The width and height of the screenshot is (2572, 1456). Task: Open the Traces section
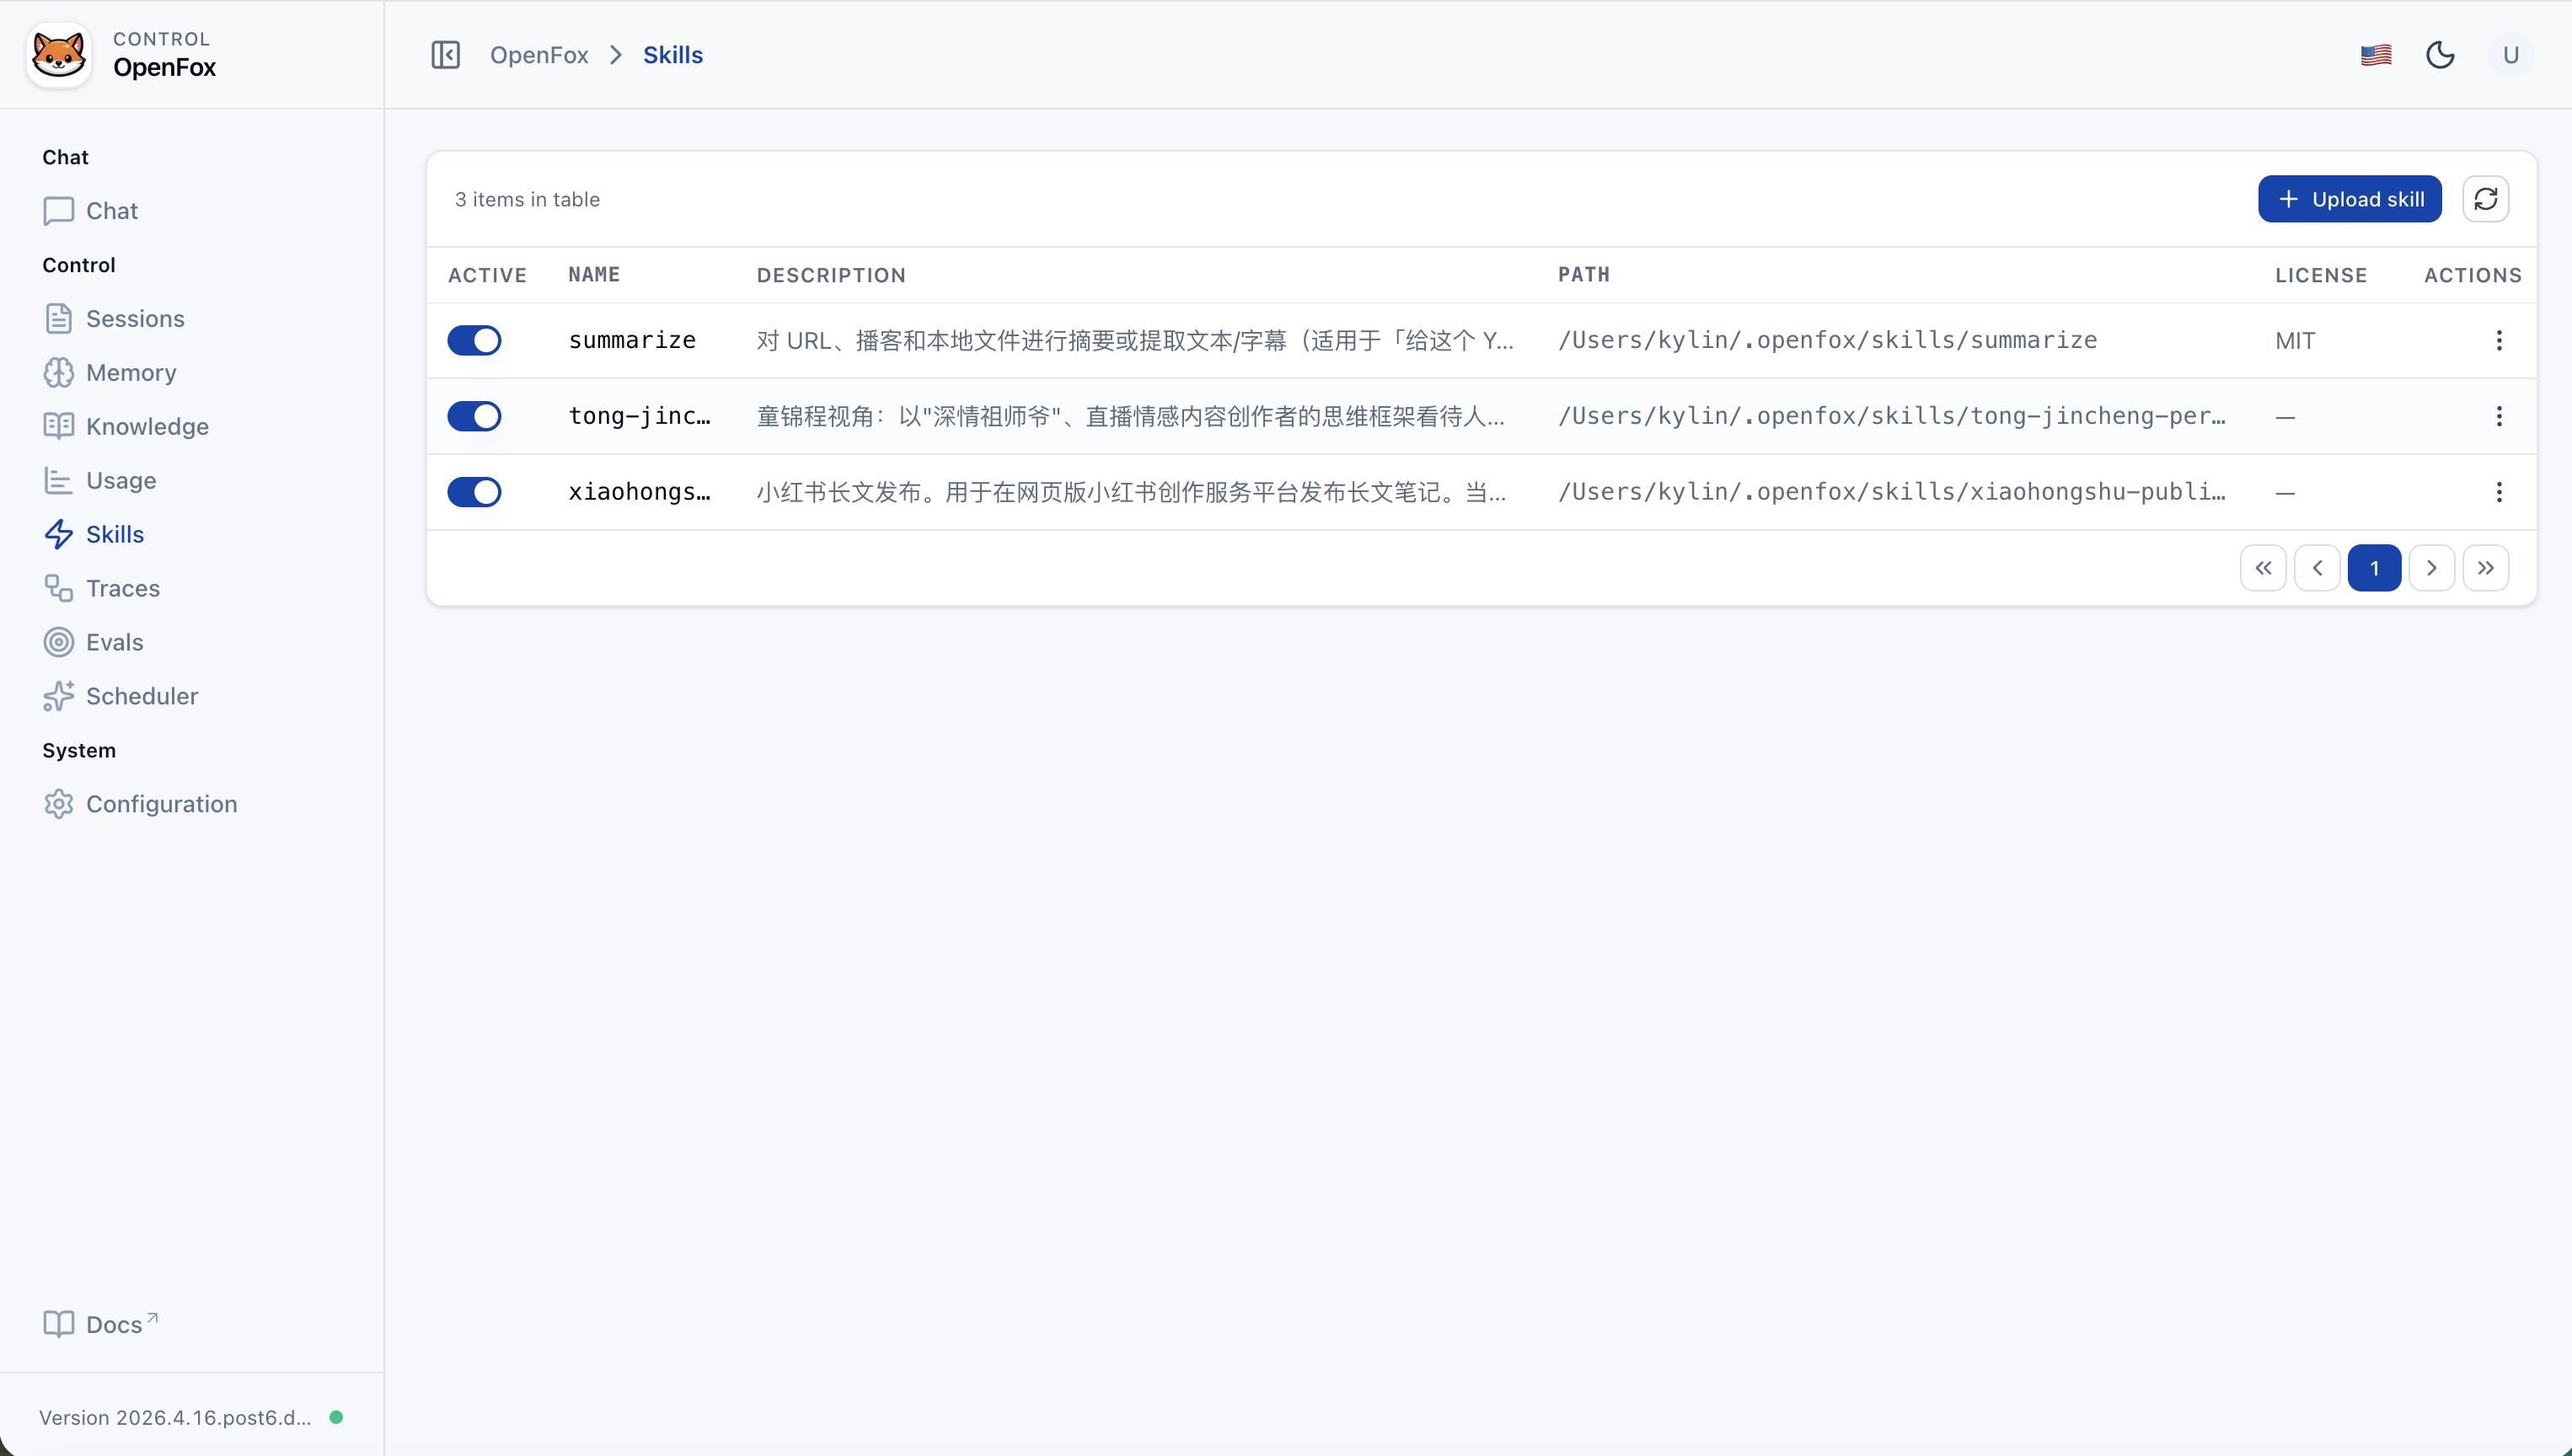click(x=122, y=587)
